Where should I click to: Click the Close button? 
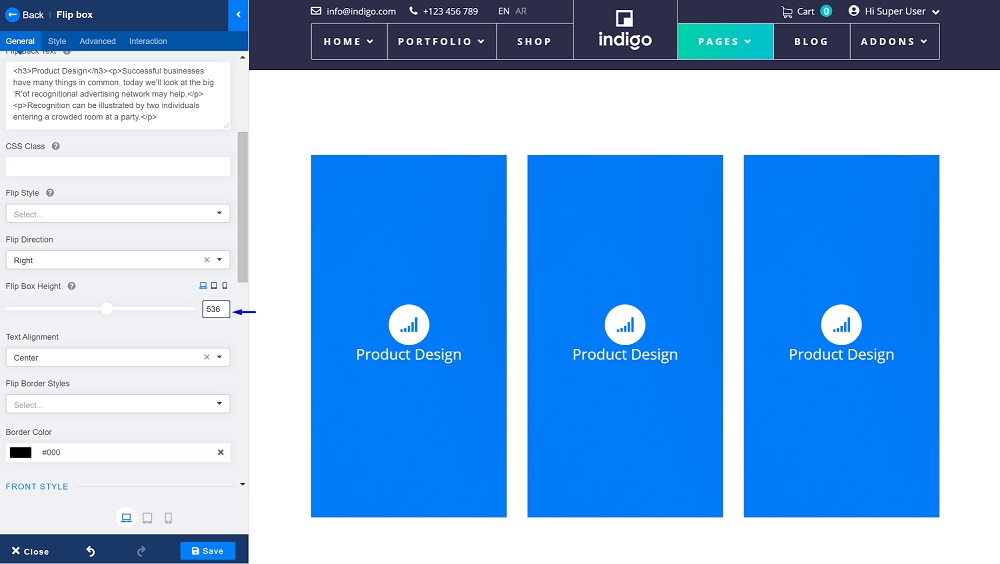pos(30,551)
